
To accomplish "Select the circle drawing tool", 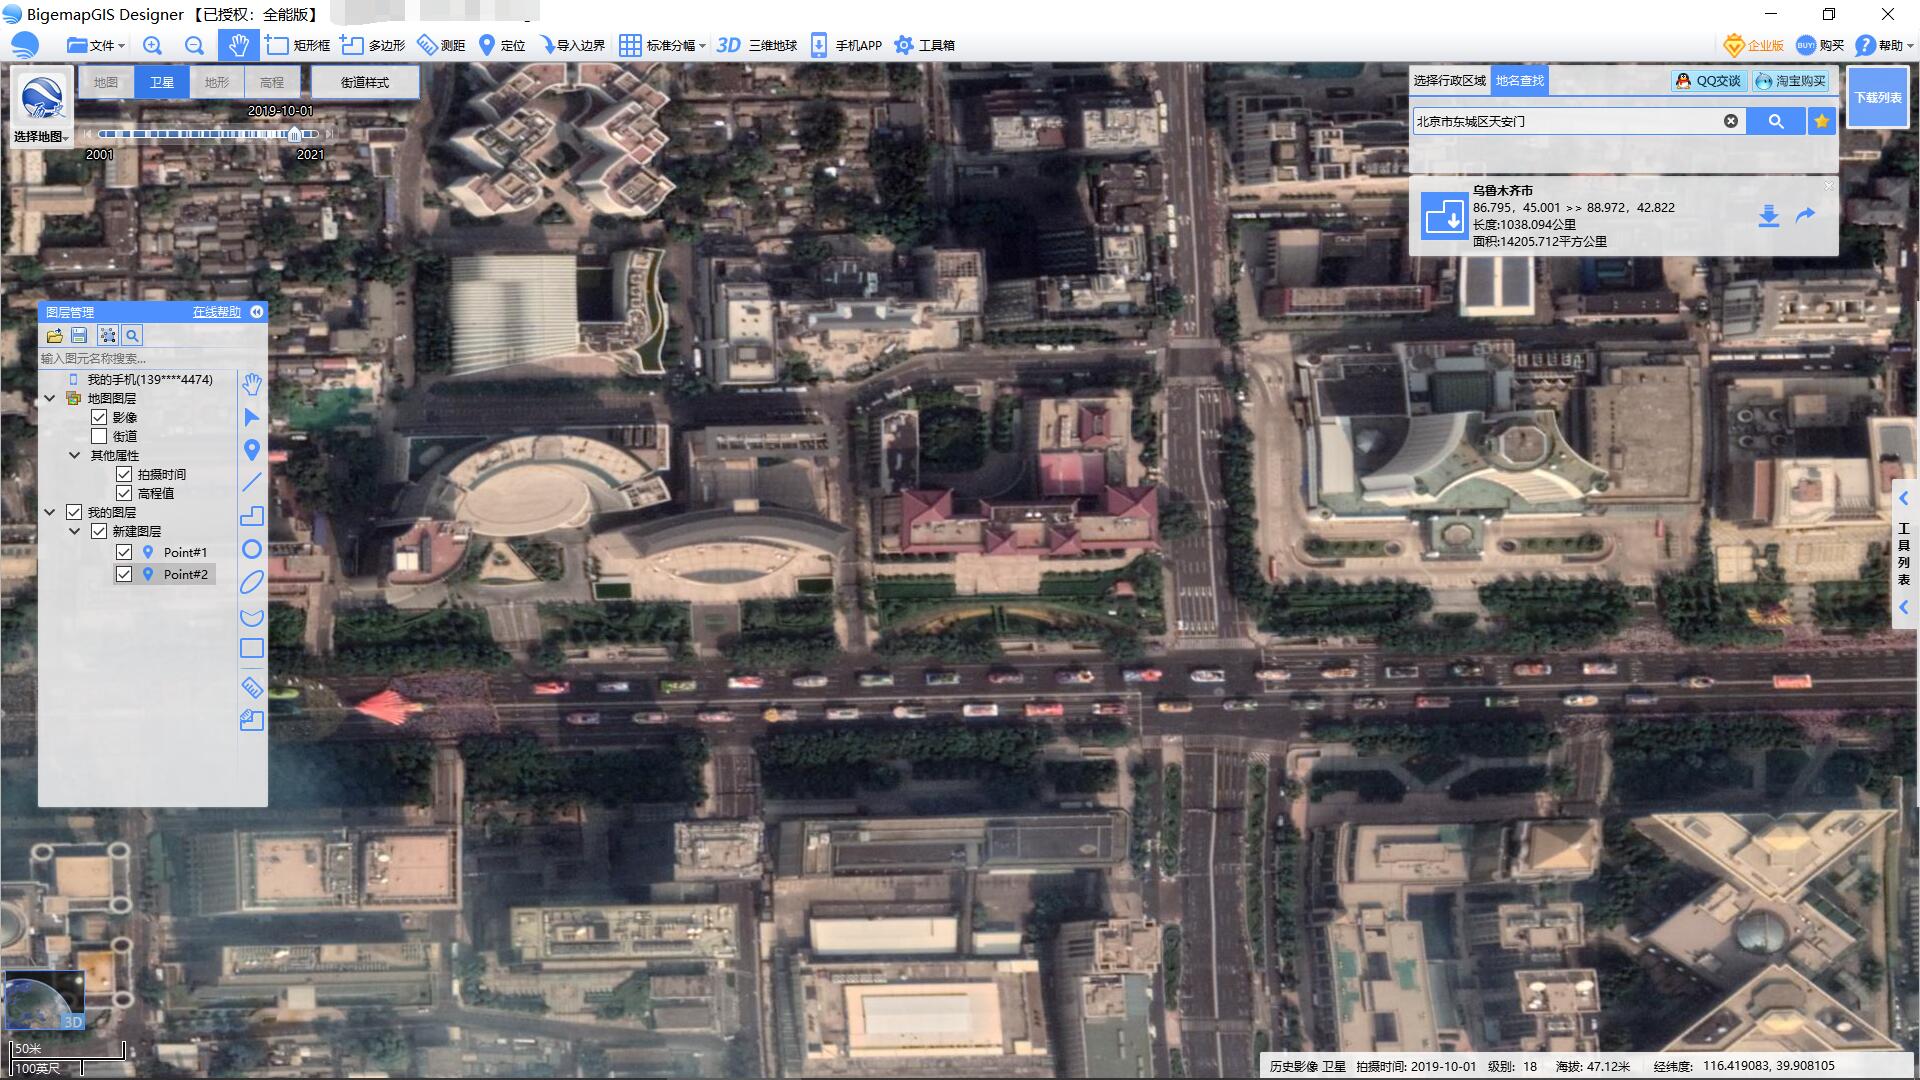I will click(252, 549).
